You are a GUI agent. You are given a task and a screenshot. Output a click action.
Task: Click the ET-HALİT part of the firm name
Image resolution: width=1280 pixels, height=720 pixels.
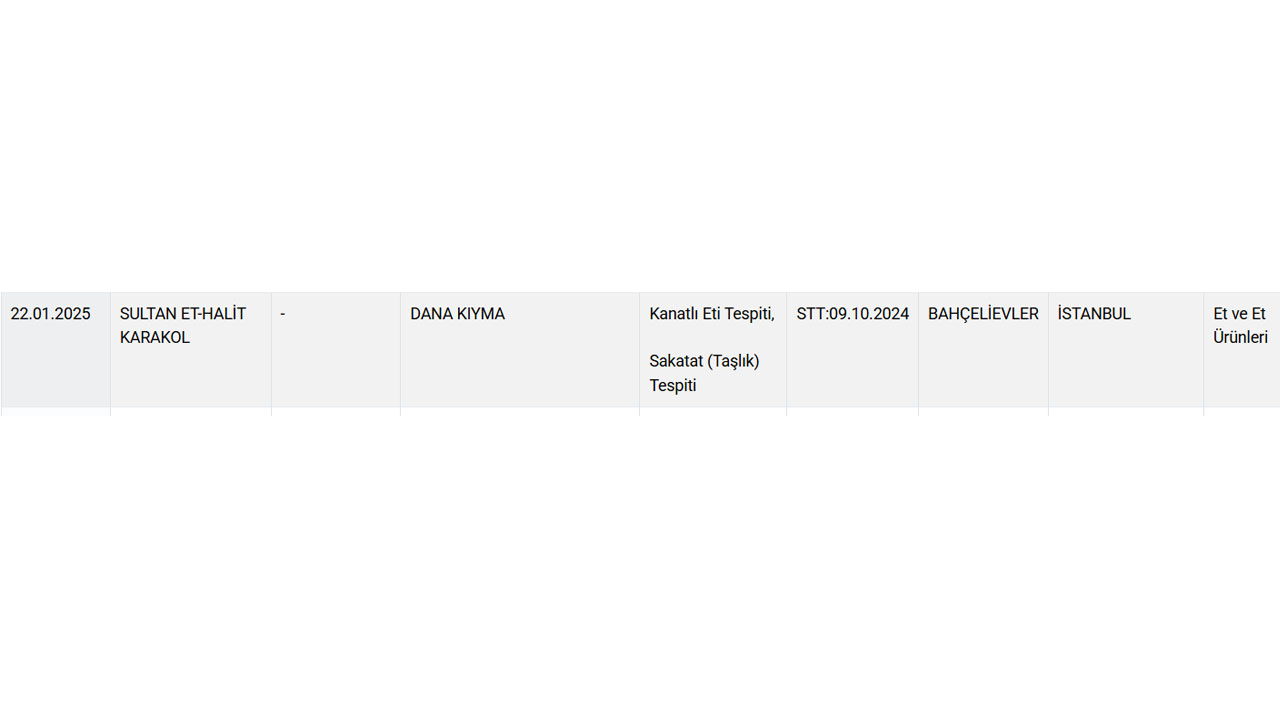[213, 314]
